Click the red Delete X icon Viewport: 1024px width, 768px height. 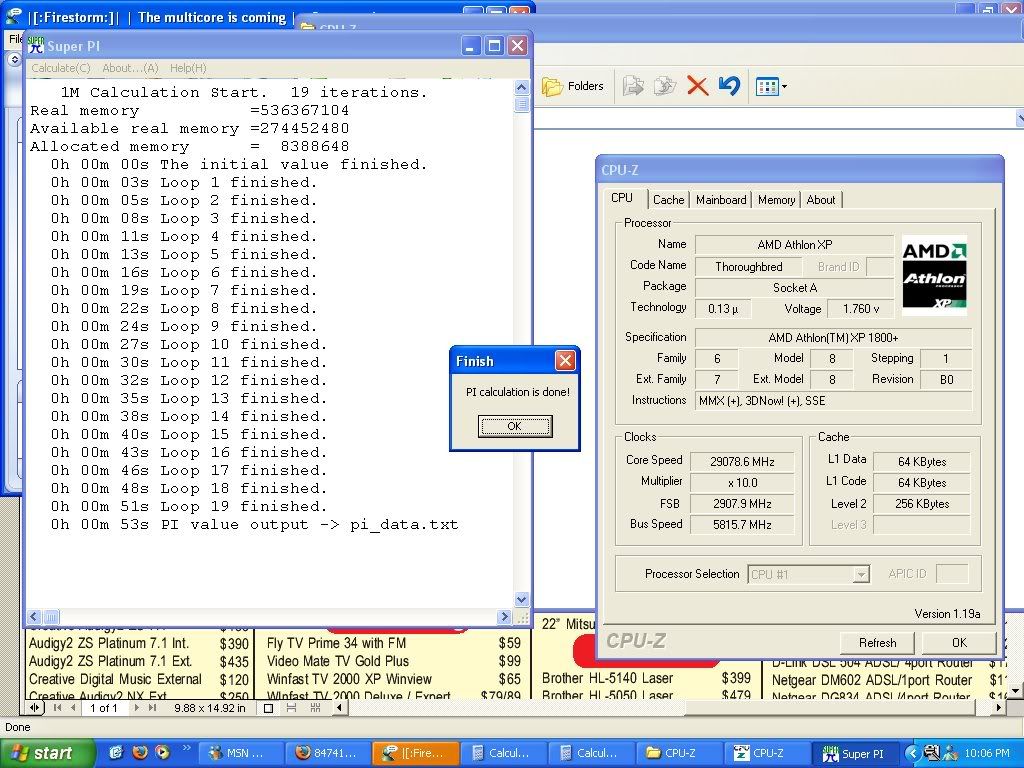click(698, 86)
